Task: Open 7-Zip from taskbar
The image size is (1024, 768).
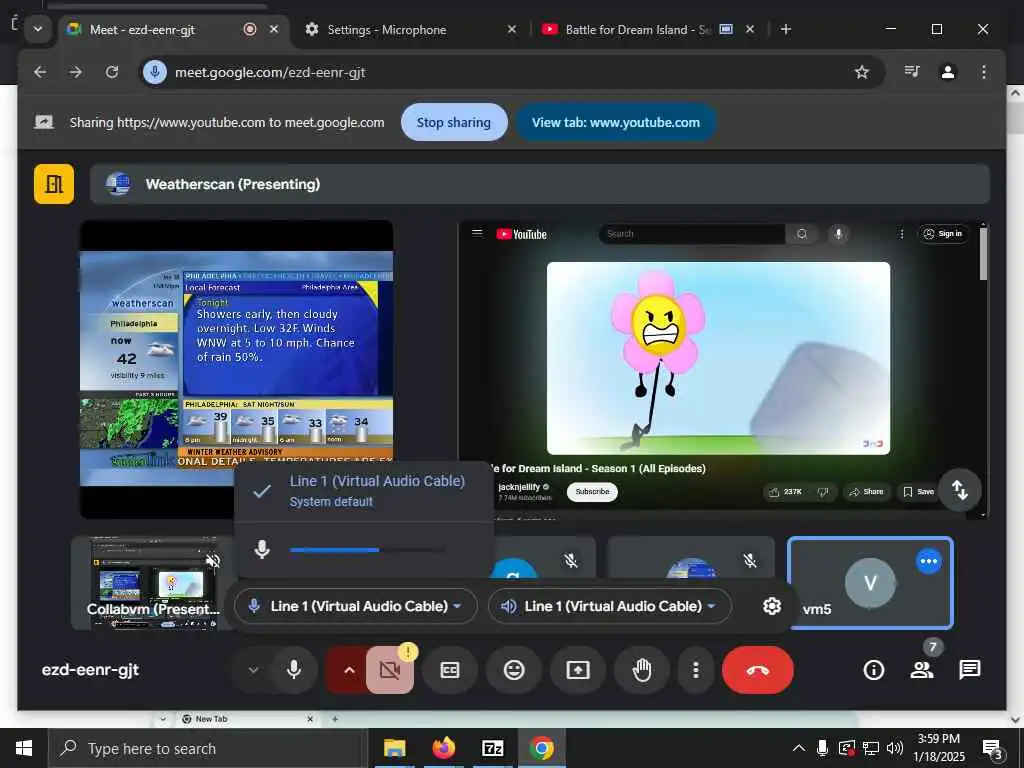Action: [x=492, y=748]
